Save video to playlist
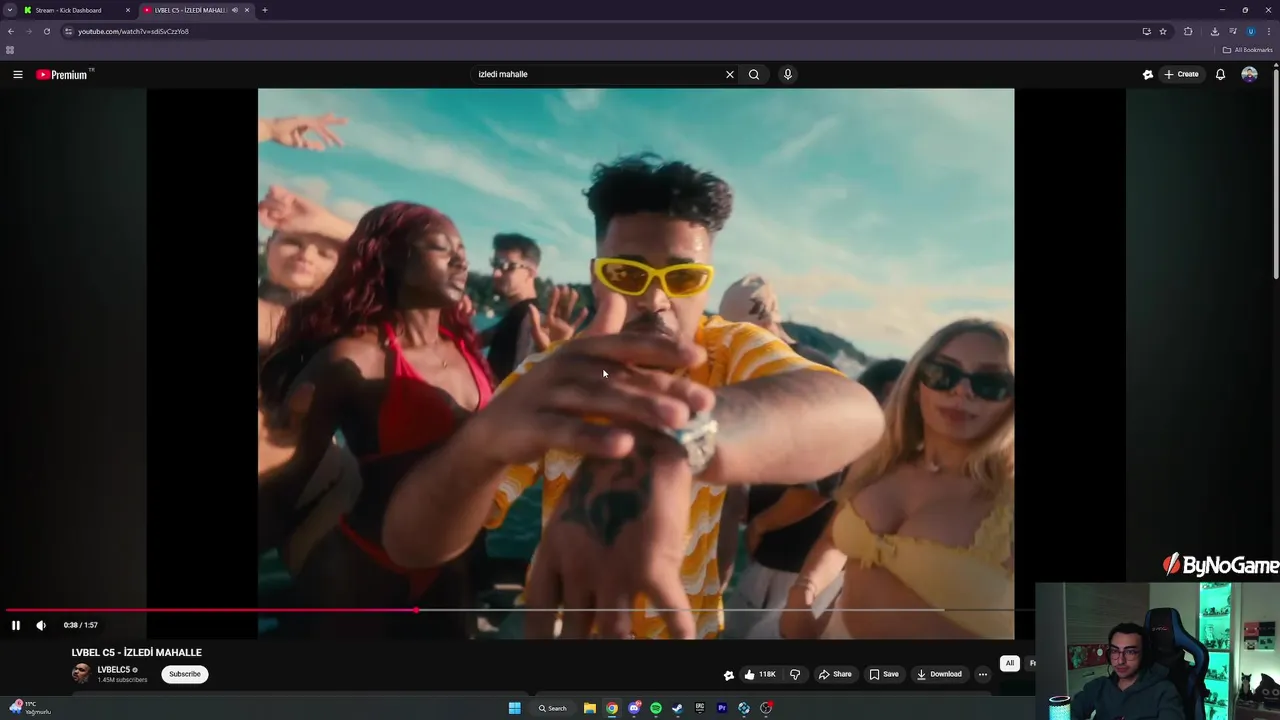1280x720 pixels. coord(884,674)
